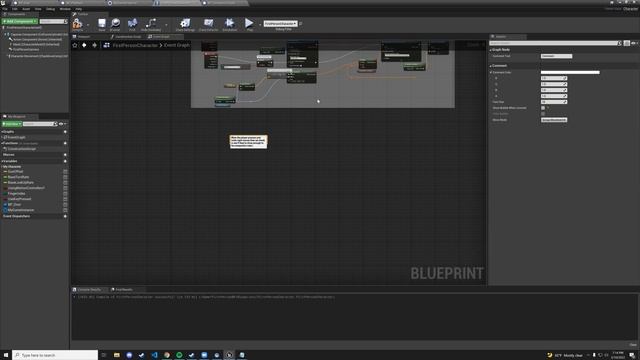Click the Font Size value field
Viewport: 640px width, 360px height.
[554, 102]
